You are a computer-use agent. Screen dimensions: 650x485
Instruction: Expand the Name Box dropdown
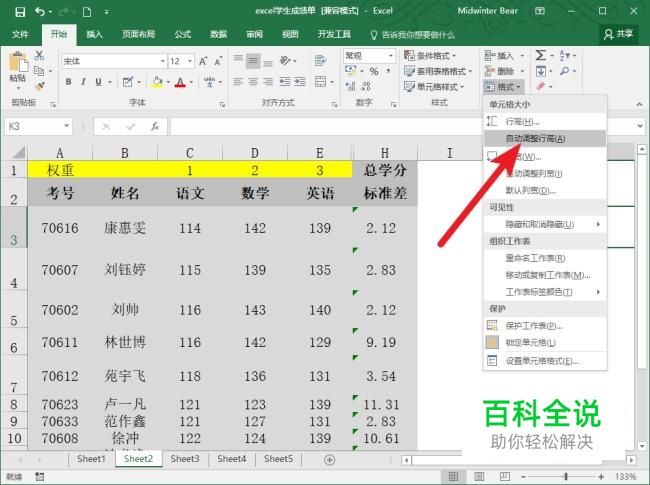pyautogui.click(x=66, y=126)
